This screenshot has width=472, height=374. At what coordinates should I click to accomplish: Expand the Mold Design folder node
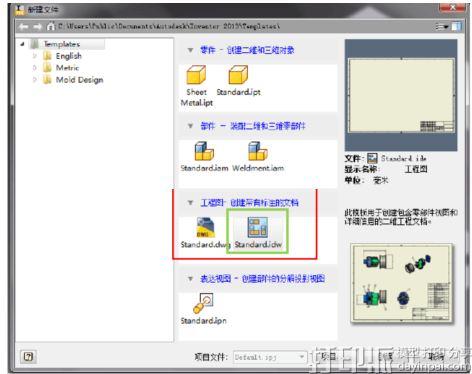(34, 80)
